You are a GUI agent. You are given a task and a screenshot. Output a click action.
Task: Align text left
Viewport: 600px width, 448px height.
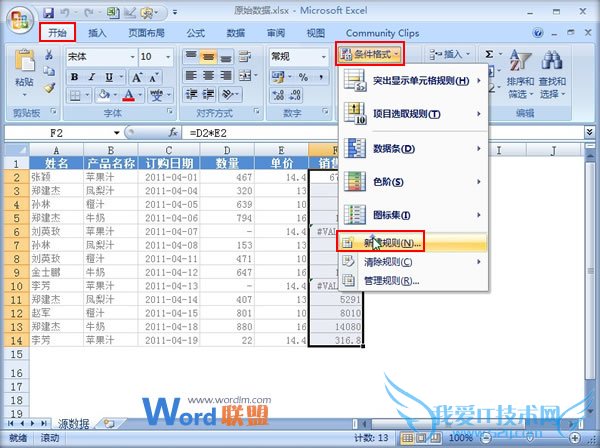tap(191, 75)
